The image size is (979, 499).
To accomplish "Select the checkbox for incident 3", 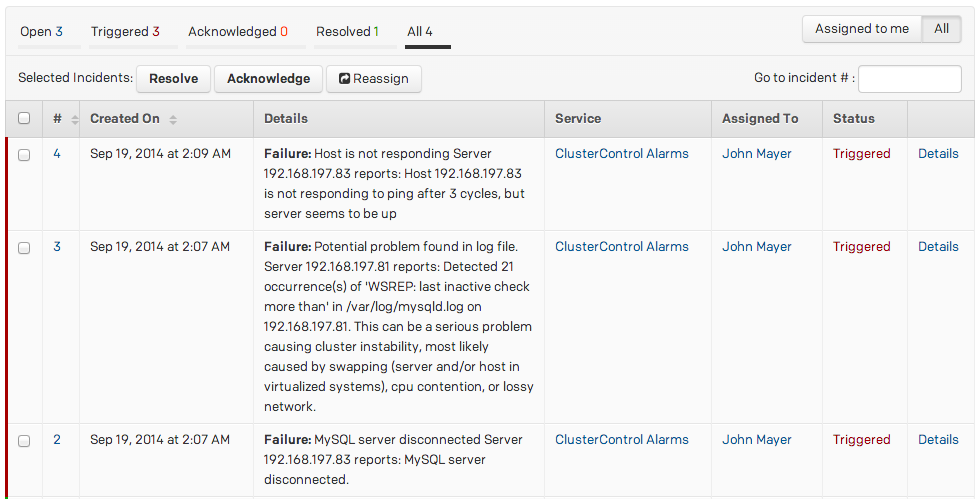I will (24, 248).
